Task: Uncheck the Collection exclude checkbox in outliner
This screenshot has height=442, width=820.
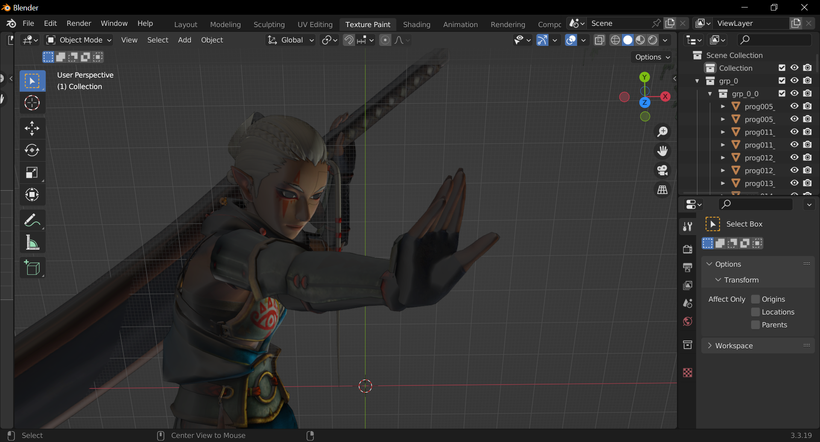Action: pyautogui.click(x=782, y=68)
